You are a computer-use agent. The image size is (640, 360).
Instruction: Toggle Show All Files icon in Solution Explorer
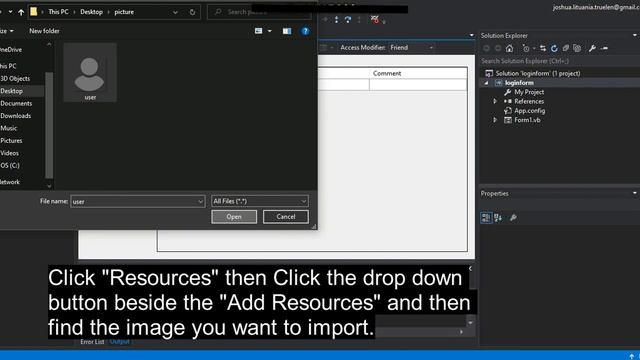pyautogui.click(x=577, y=49)
